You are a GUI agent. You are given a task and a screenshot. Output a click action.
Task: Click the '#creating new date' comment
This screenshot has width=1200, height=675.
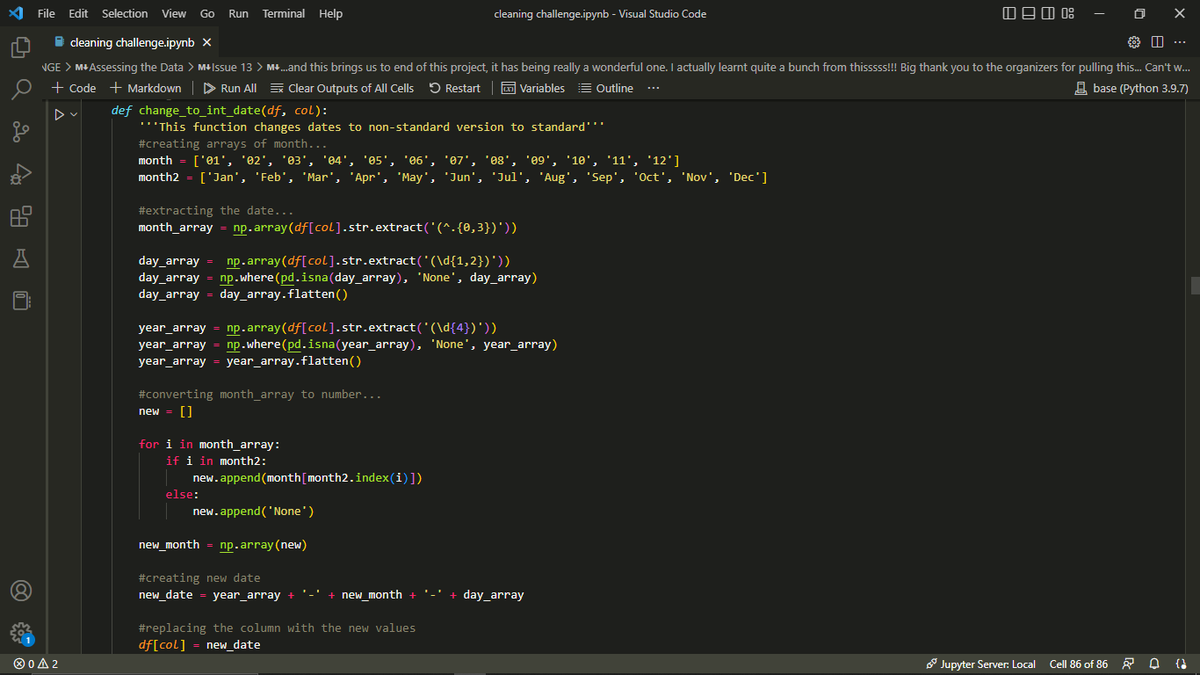coord(199,577)
